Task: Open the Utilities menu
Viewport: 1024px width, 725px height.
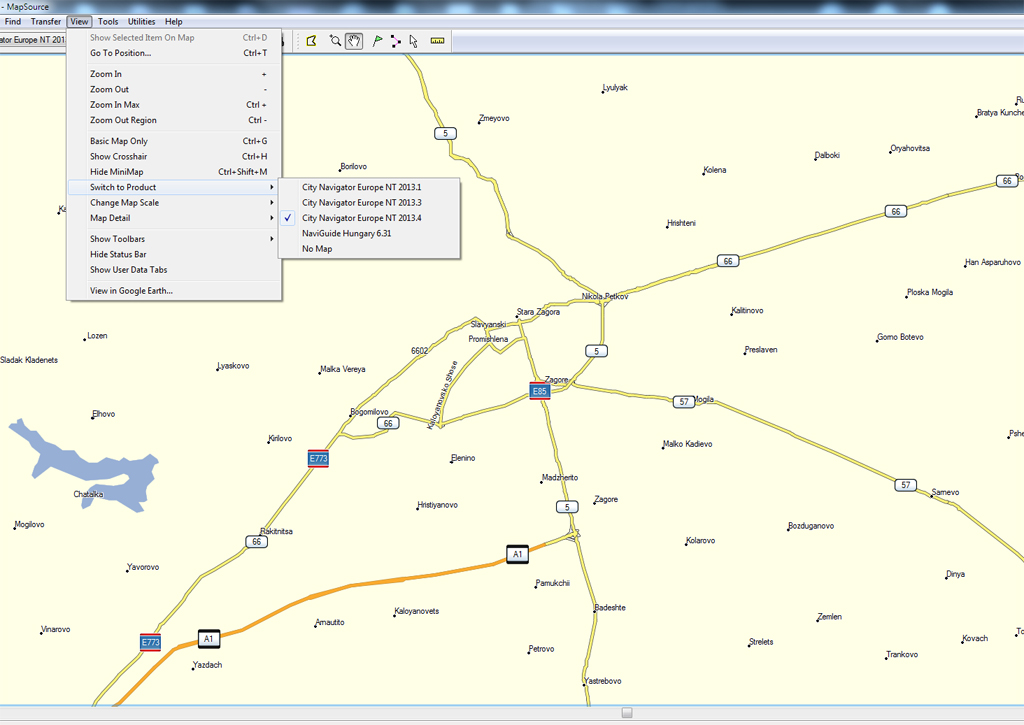Action: click(x=142, y=21)
